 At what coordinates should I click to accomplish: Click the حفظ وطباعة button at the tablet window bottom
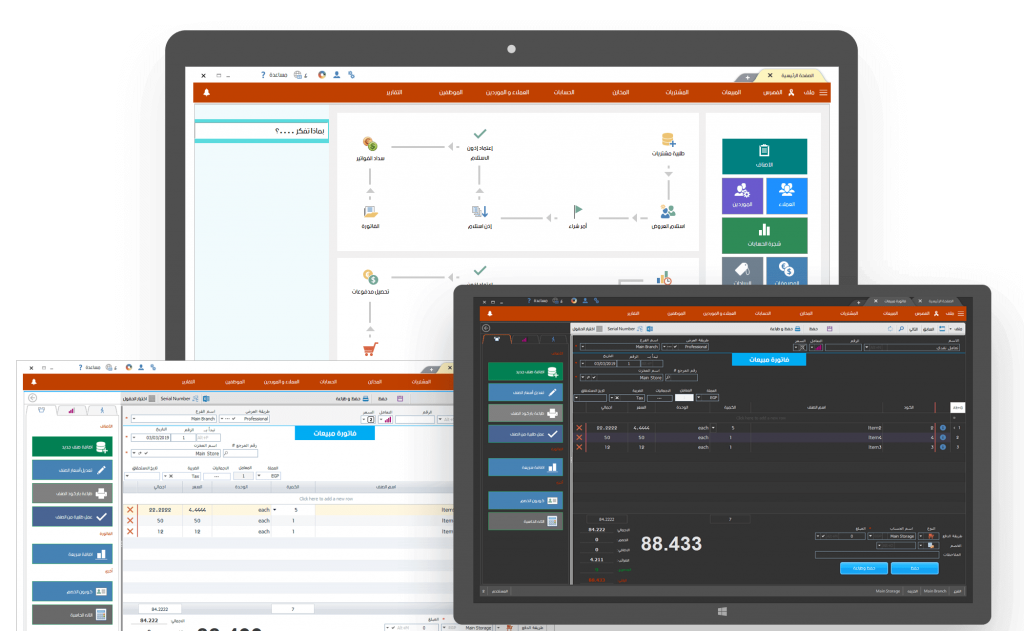pos(863,568)
